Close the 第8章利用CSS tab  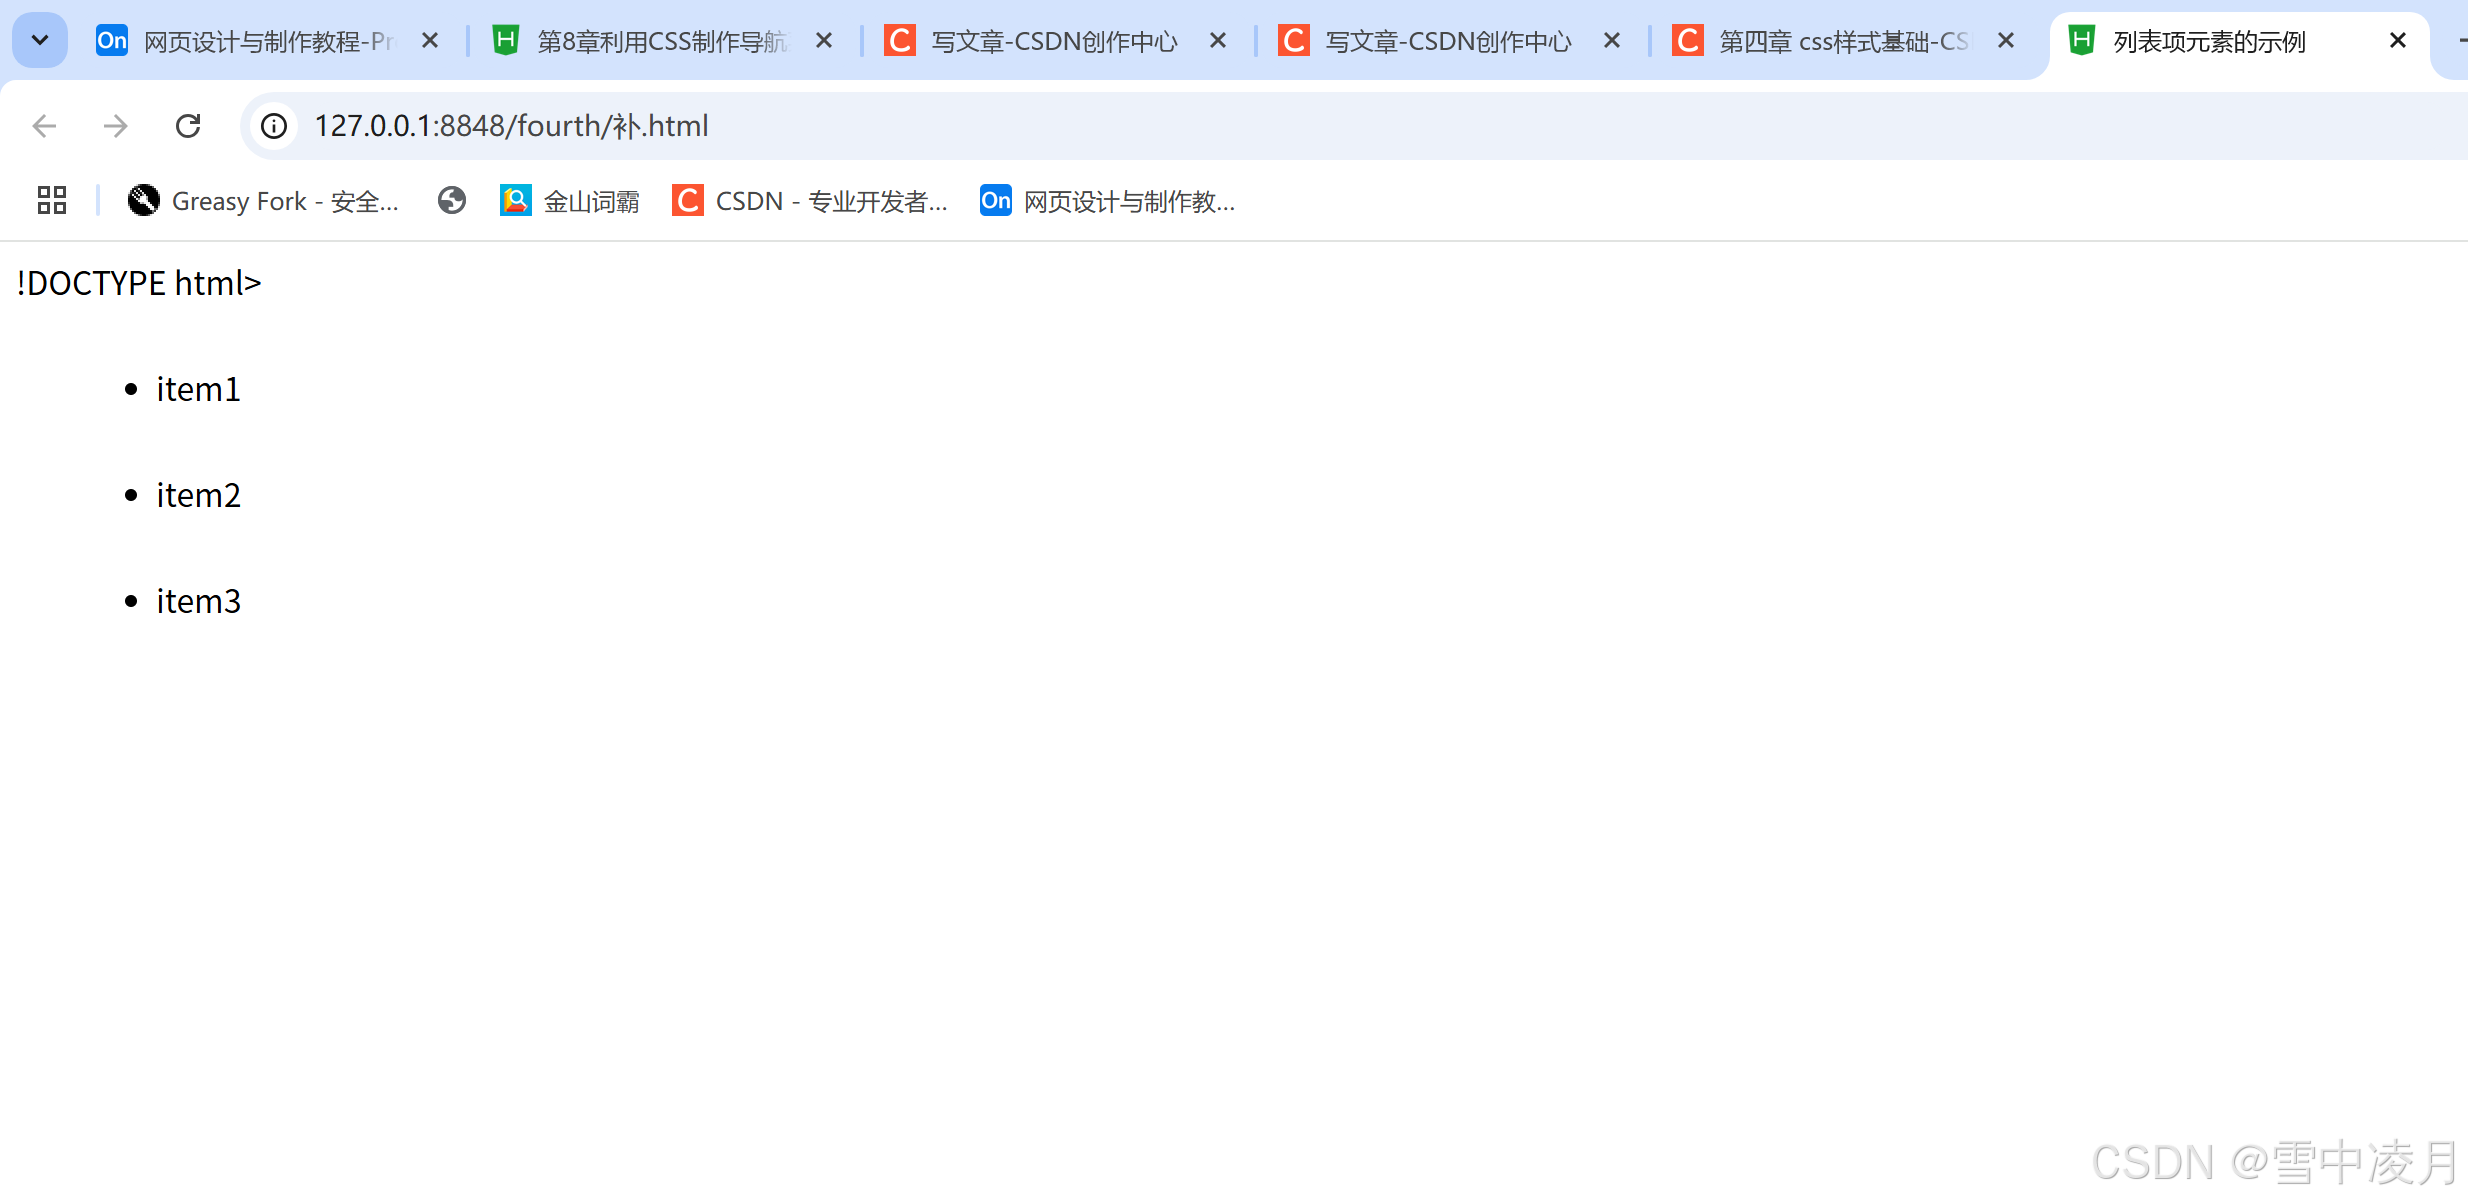(x=824, y=41)
